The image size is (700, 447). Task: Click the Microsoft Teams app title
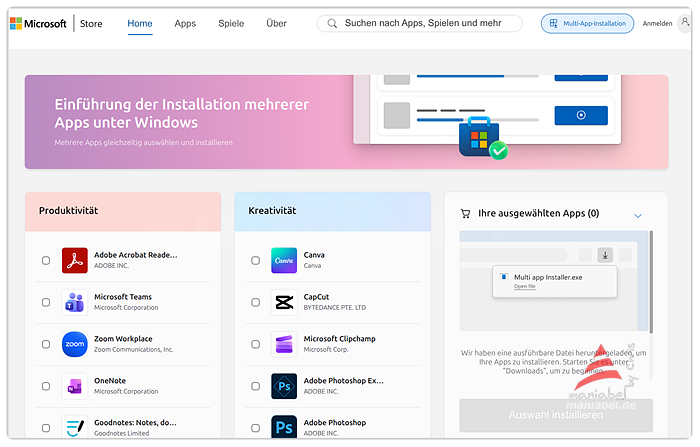[123, 297]
